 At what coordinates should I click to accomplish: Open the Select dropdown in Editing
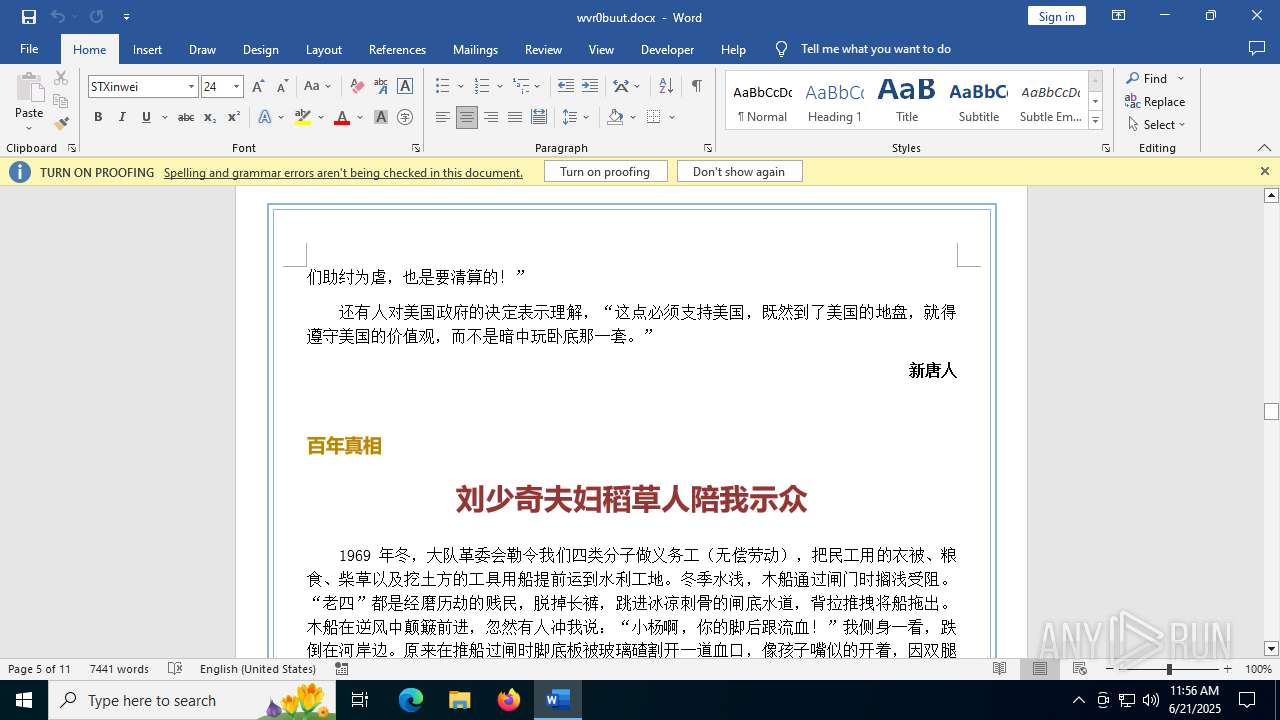(1156, 125)
